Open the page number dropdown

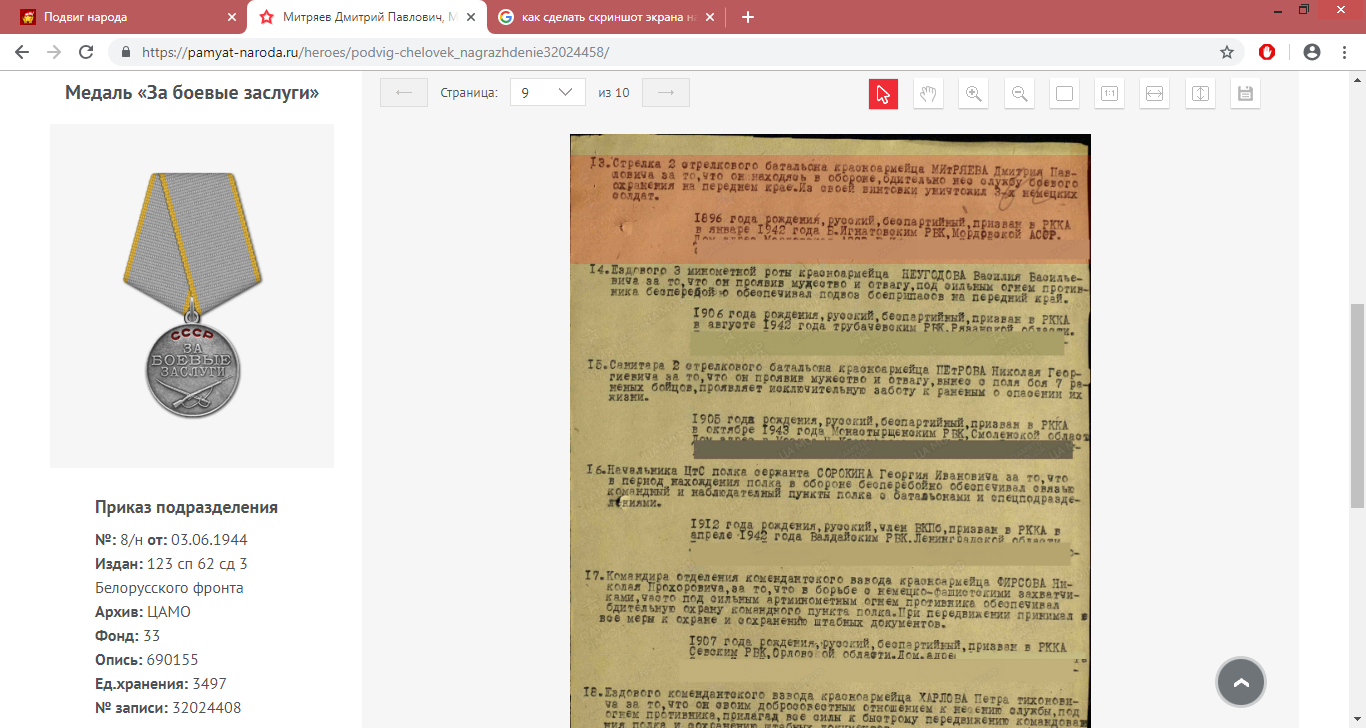[x=547, y=93]
